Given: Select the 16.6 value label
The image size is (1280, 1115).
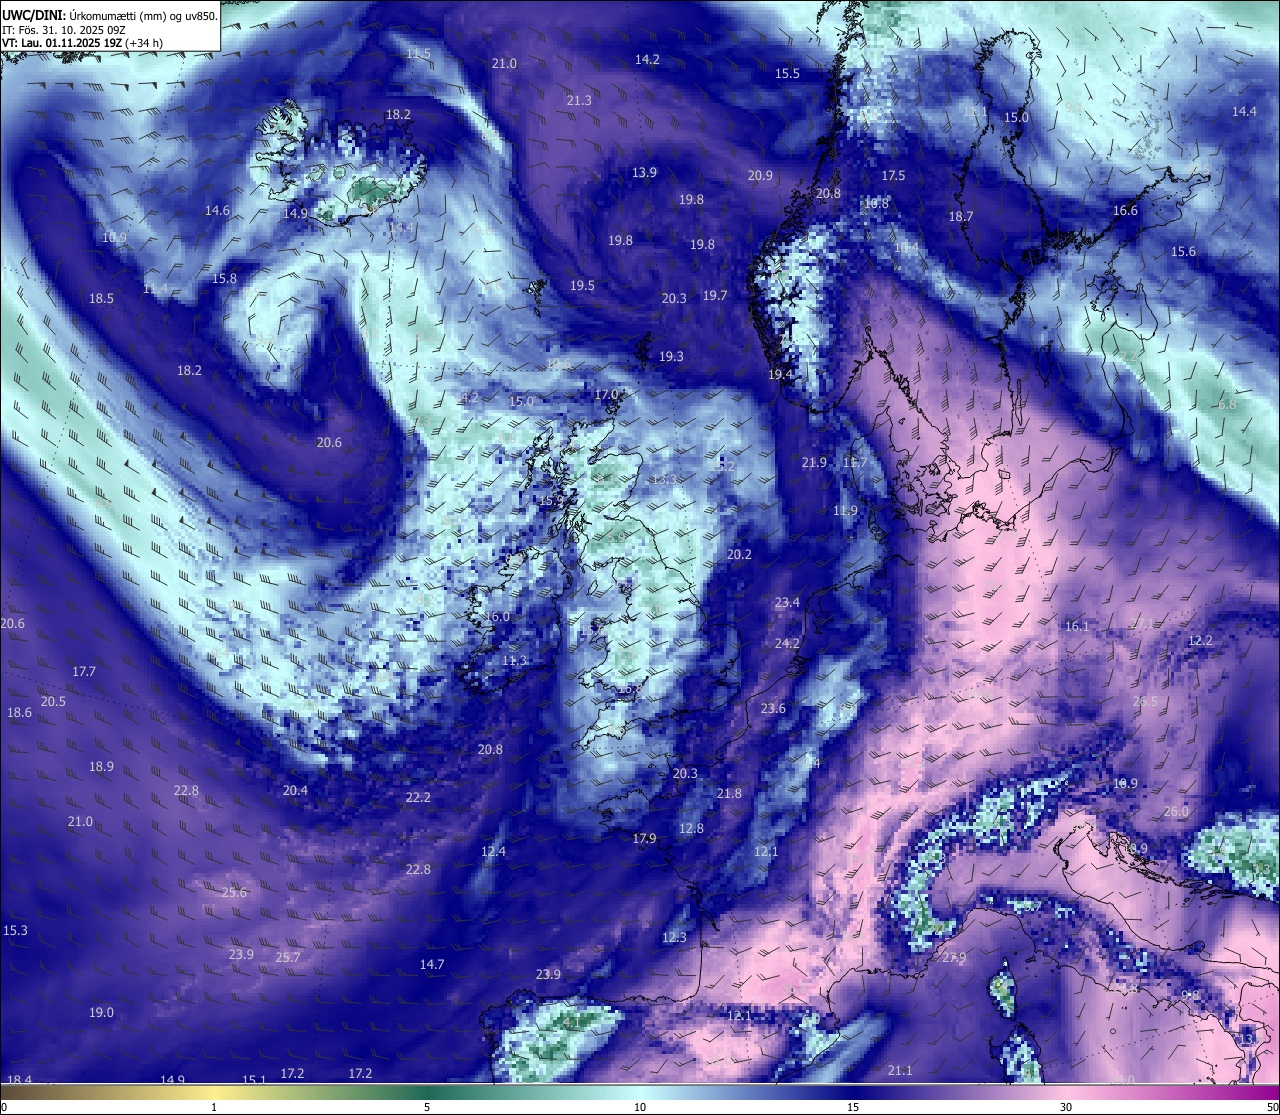Looking at the screenshot, I should (1125, 211).
